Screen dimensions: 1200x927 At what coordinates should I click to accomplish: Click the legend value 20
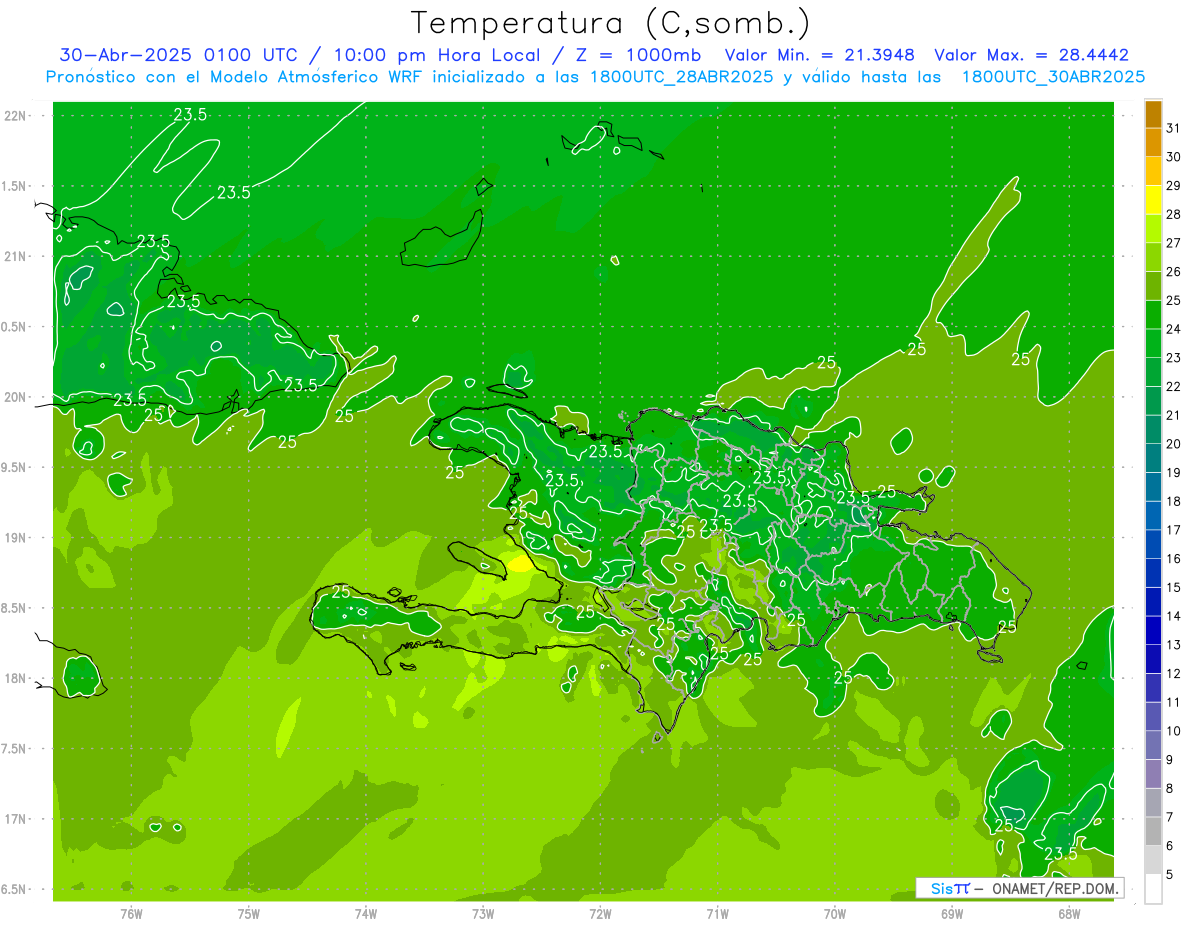1173,444
